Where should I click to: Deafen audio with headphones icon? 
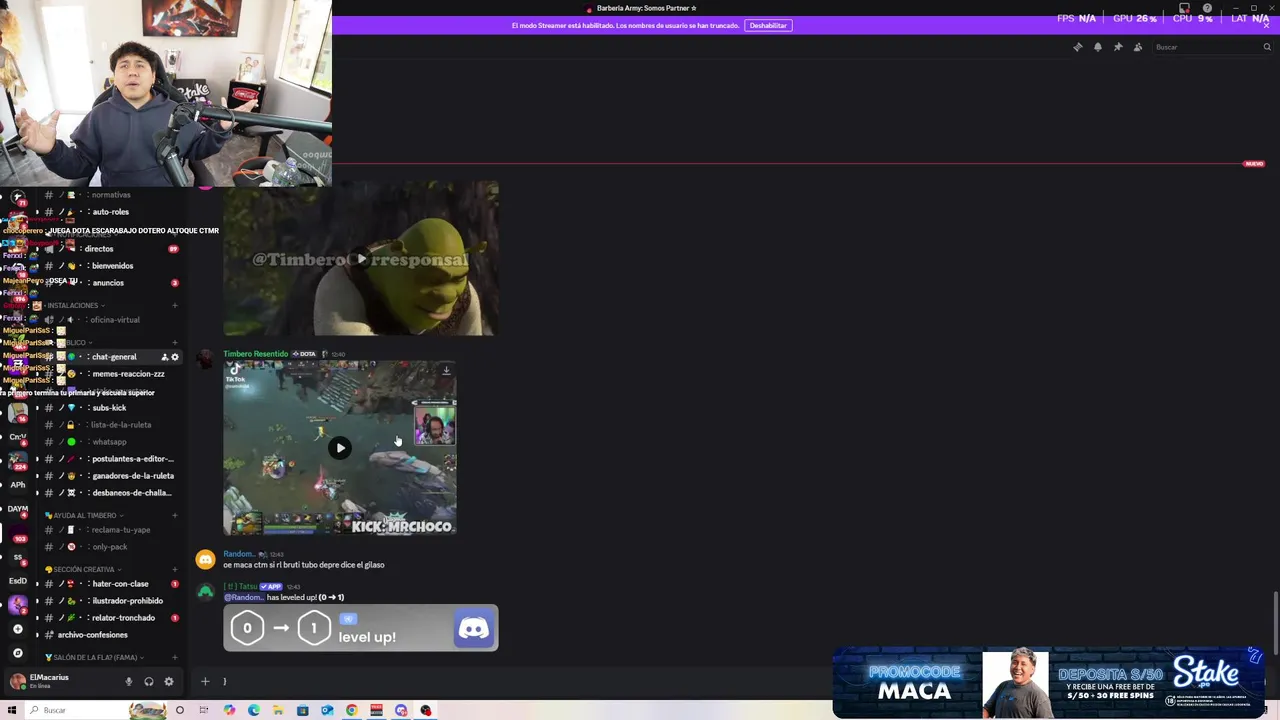coord(148,682)
